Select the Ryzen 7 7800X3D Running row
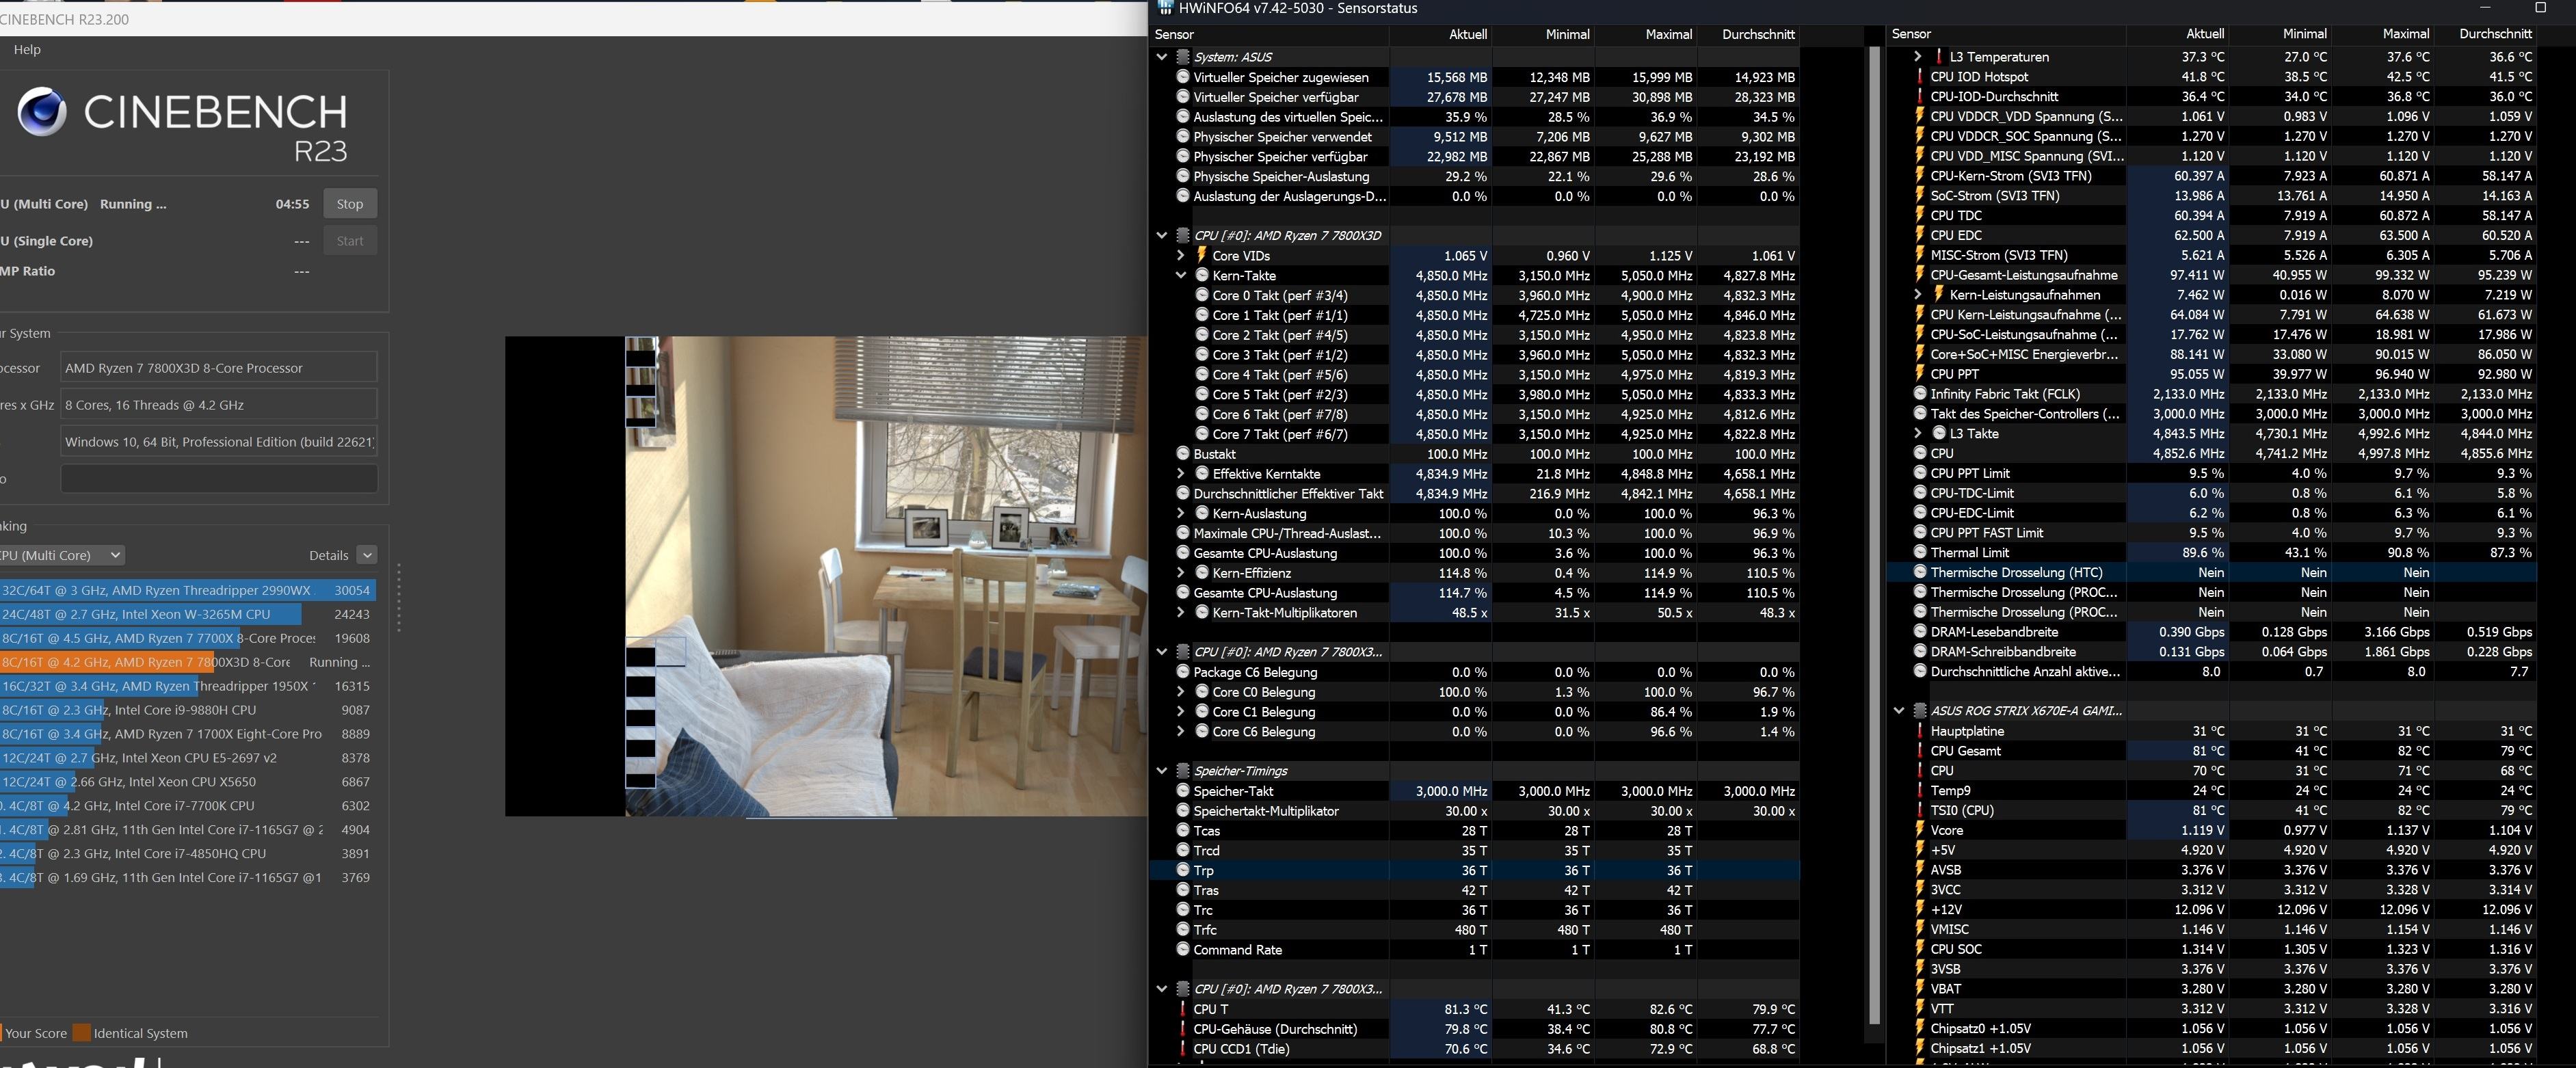 tap(188, 662)
